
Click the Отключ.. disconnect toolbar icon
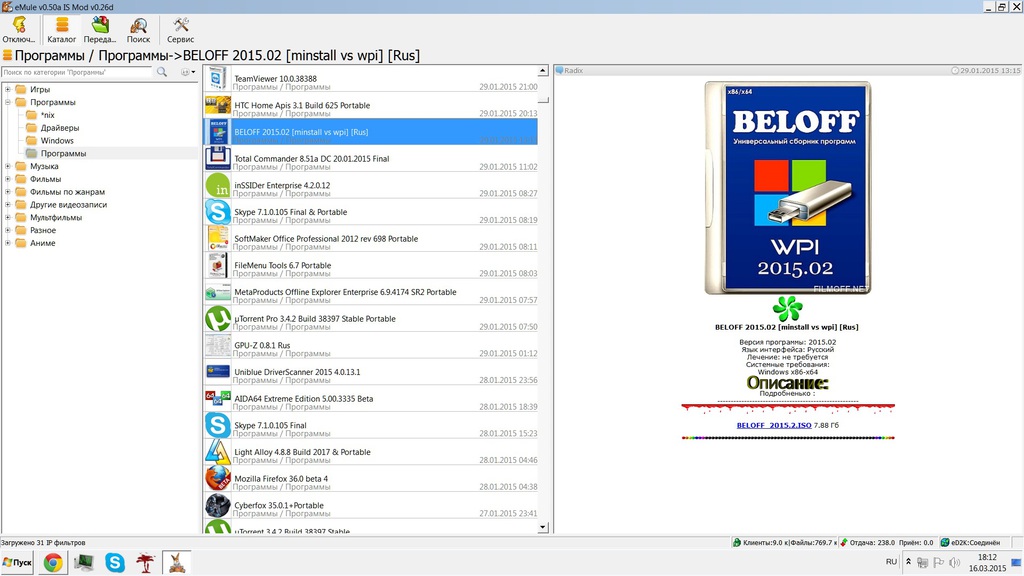click(19, 29)
